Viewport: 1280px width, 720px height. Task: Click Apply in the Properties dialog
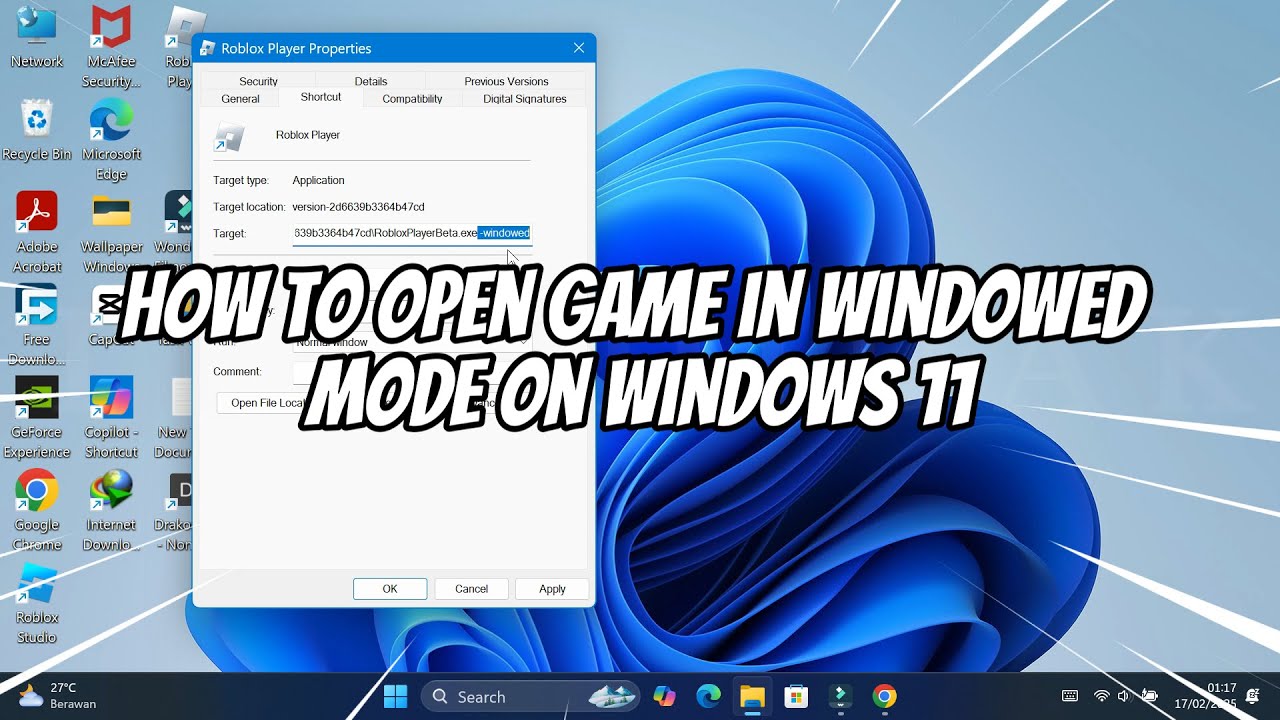pos(552,589)
